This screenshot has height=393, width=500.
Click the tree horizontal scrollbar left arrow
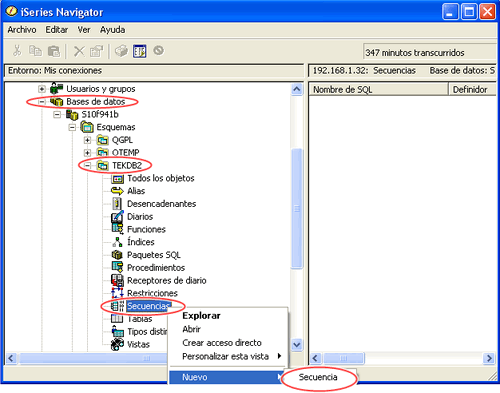pyautogui.click(x=11, y=358)
